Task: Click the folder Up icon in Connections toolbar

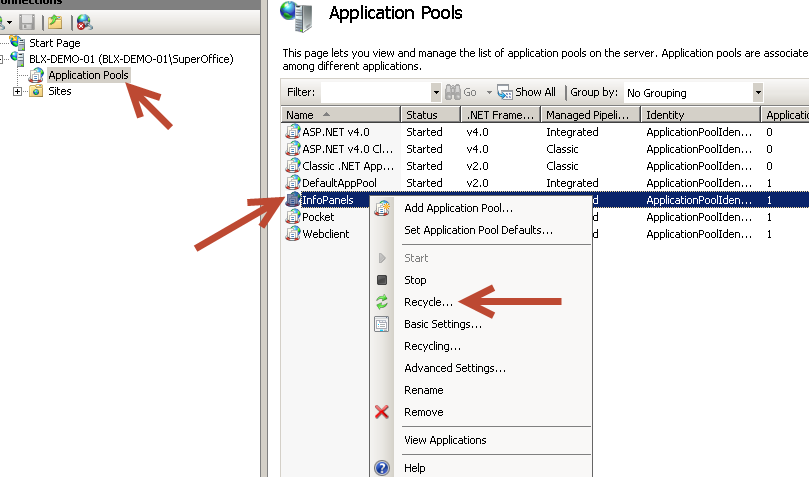Action: (x=55, y=22)
